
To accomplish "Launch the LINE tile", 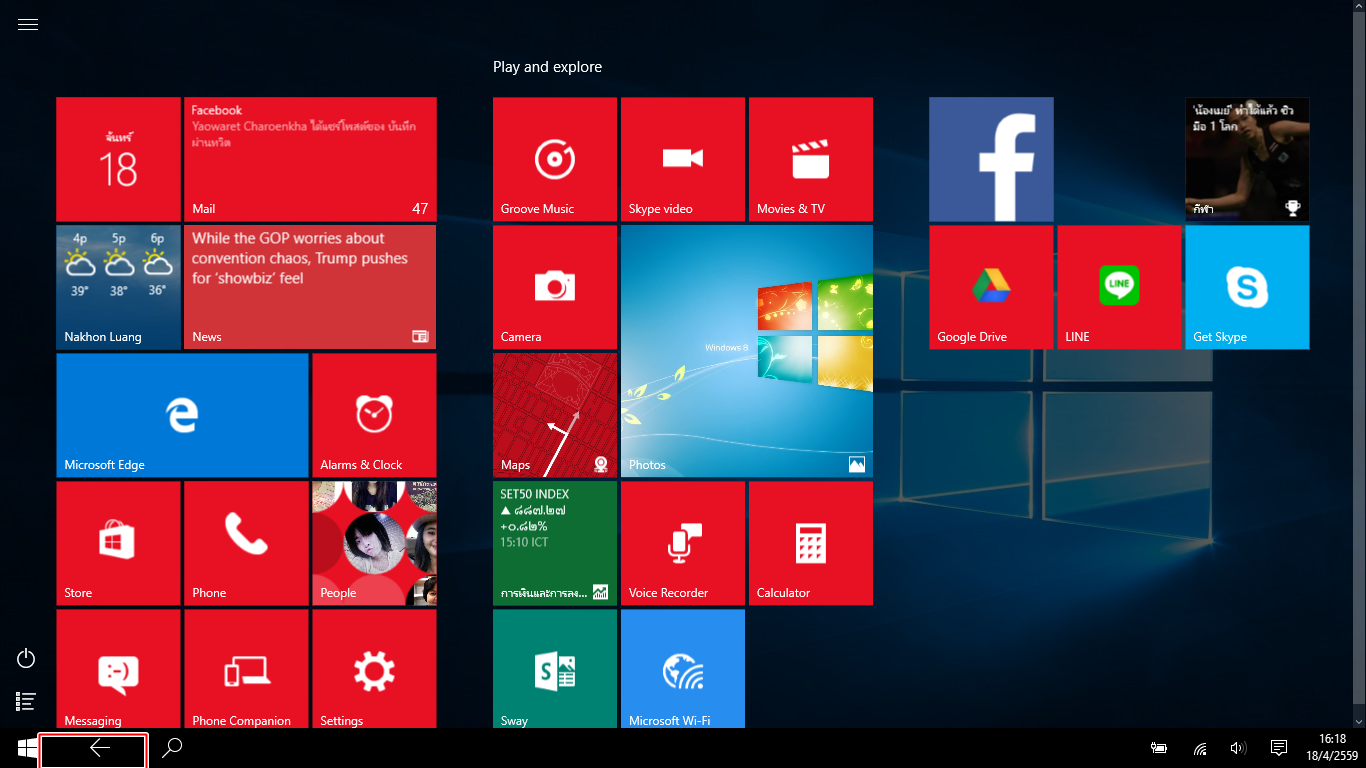I will (1119, 287).
